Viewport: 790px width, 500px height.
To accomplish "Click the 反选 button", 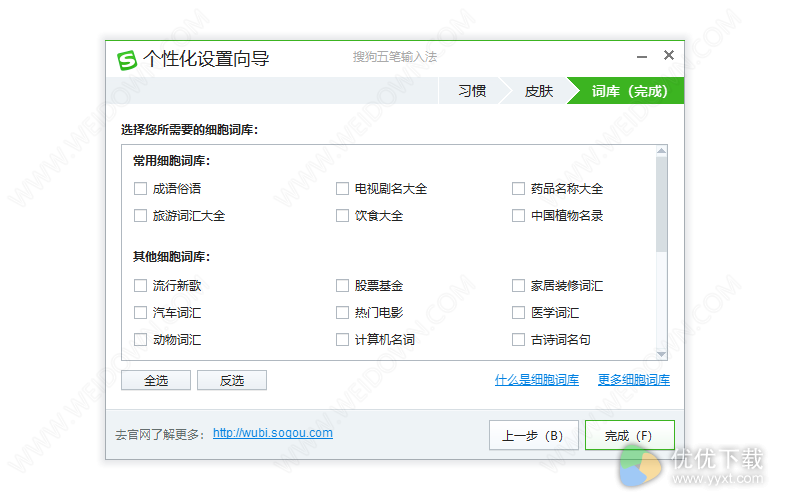I will [x=232, y=380].
